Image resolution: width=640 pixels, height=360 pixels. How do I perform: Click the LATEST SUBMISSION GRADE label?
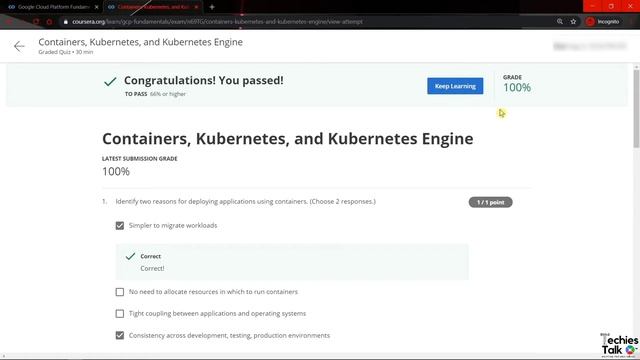pyautogui.click(x=140, y=159)
